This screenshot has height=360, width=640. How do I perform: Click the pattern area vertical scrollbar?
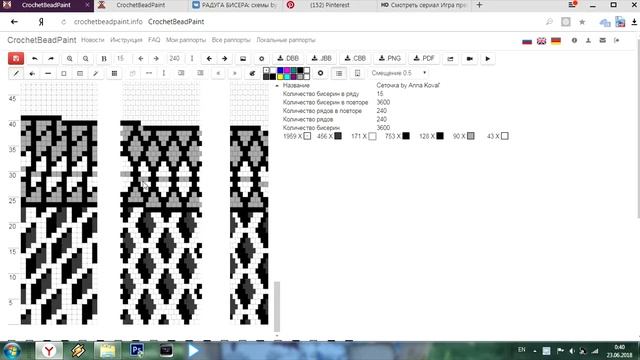click(277, 307)
